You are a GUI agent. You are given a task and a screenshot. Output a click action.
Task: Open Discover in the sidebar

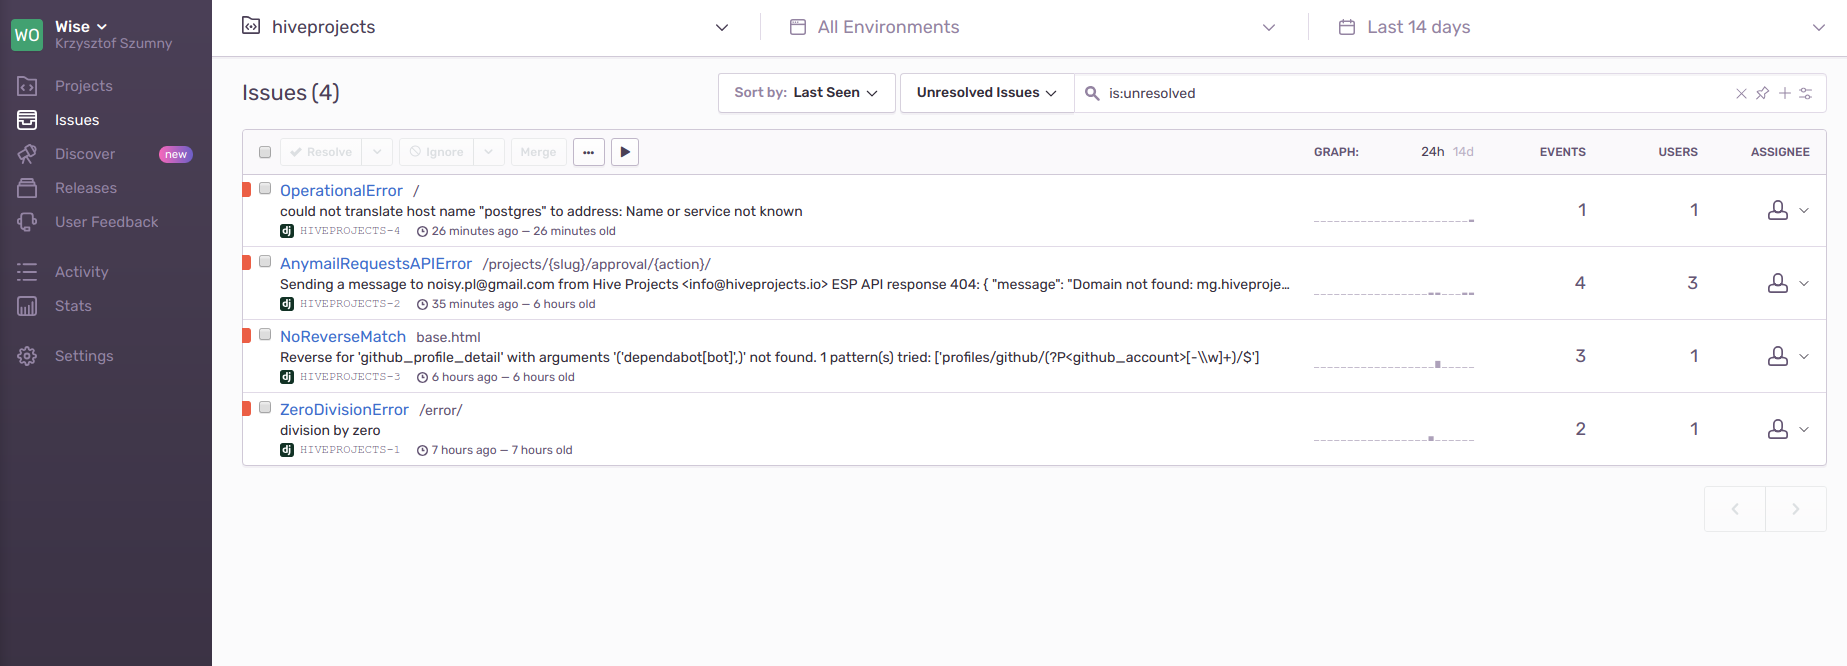[85, 154]
